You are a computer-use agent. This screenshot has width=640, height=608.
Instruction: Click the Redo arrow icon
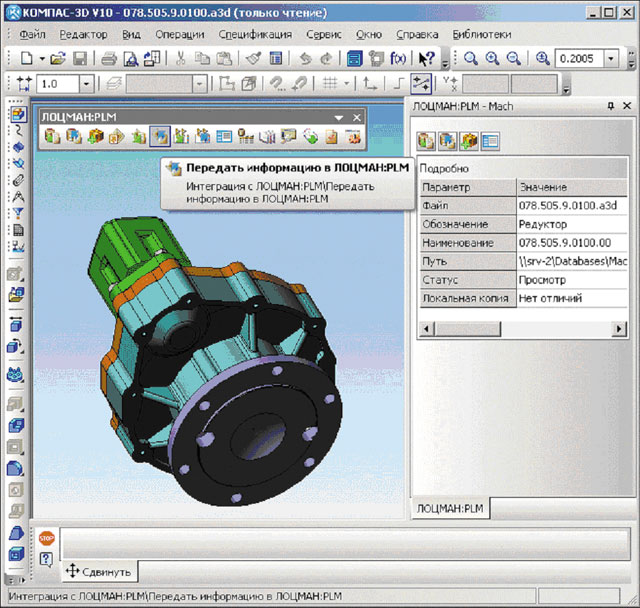(x=326, y=58)
